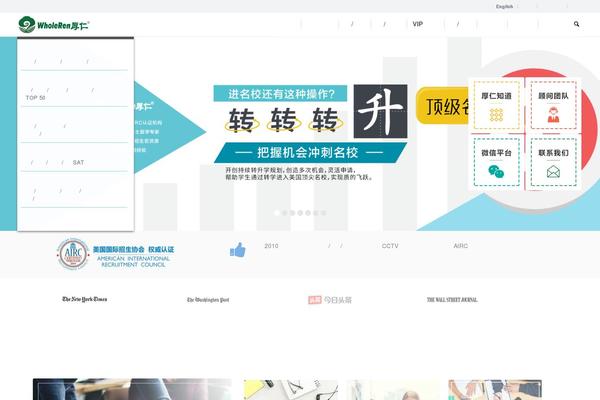Screen dimensions: 600x400
Task: Click the 2010 text in stats bar
Action: 271,246
